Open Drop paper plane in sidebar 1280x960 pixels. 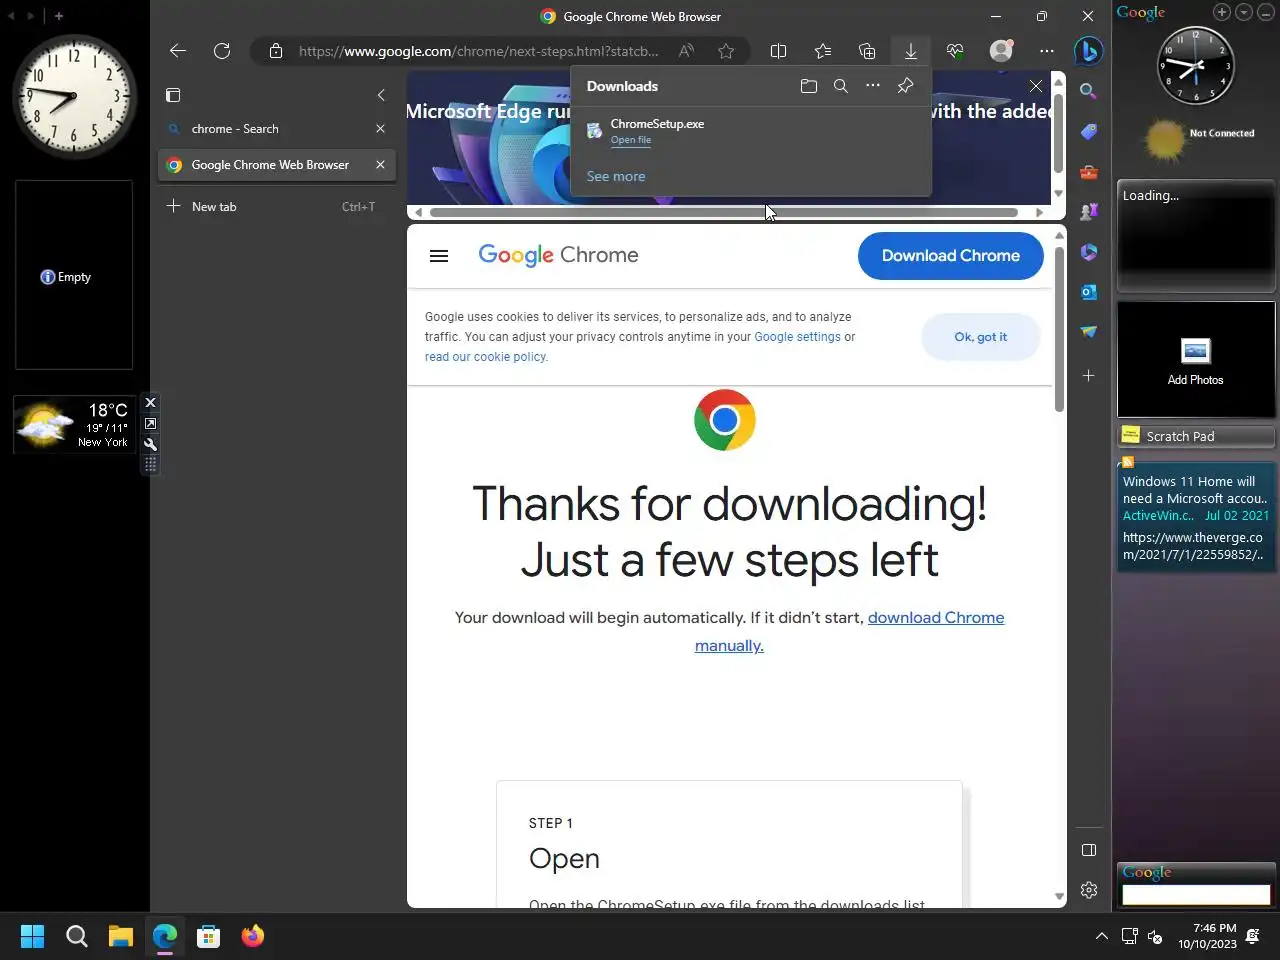pos(1089,332)
